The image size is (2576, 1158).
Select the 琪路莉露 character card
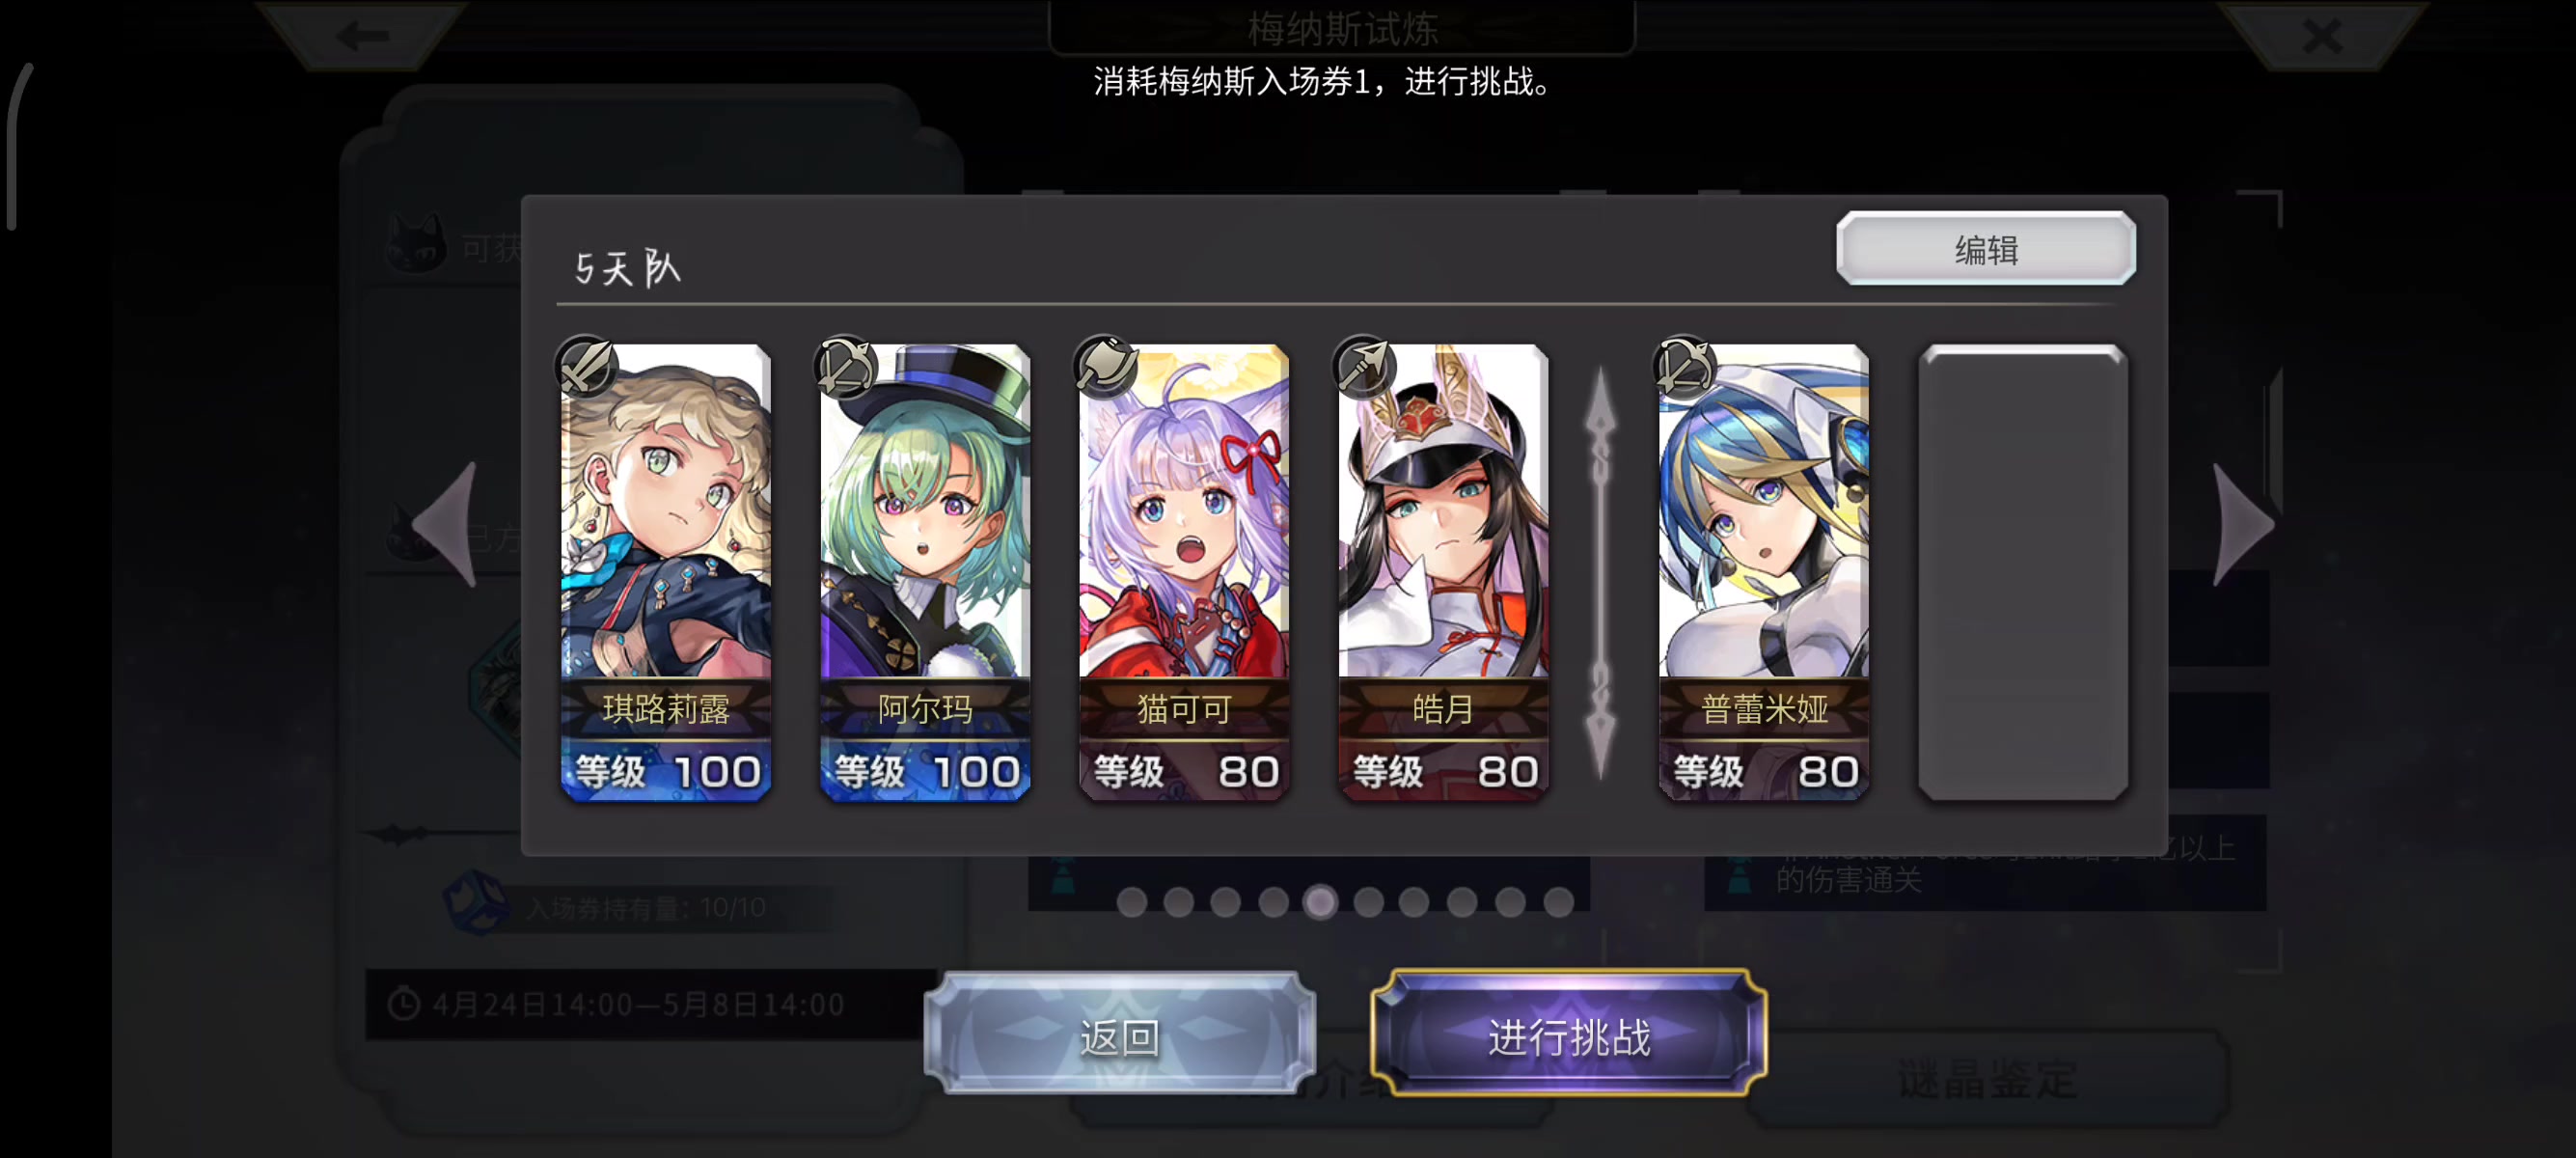pyautogui.click(x=665, y=572)
